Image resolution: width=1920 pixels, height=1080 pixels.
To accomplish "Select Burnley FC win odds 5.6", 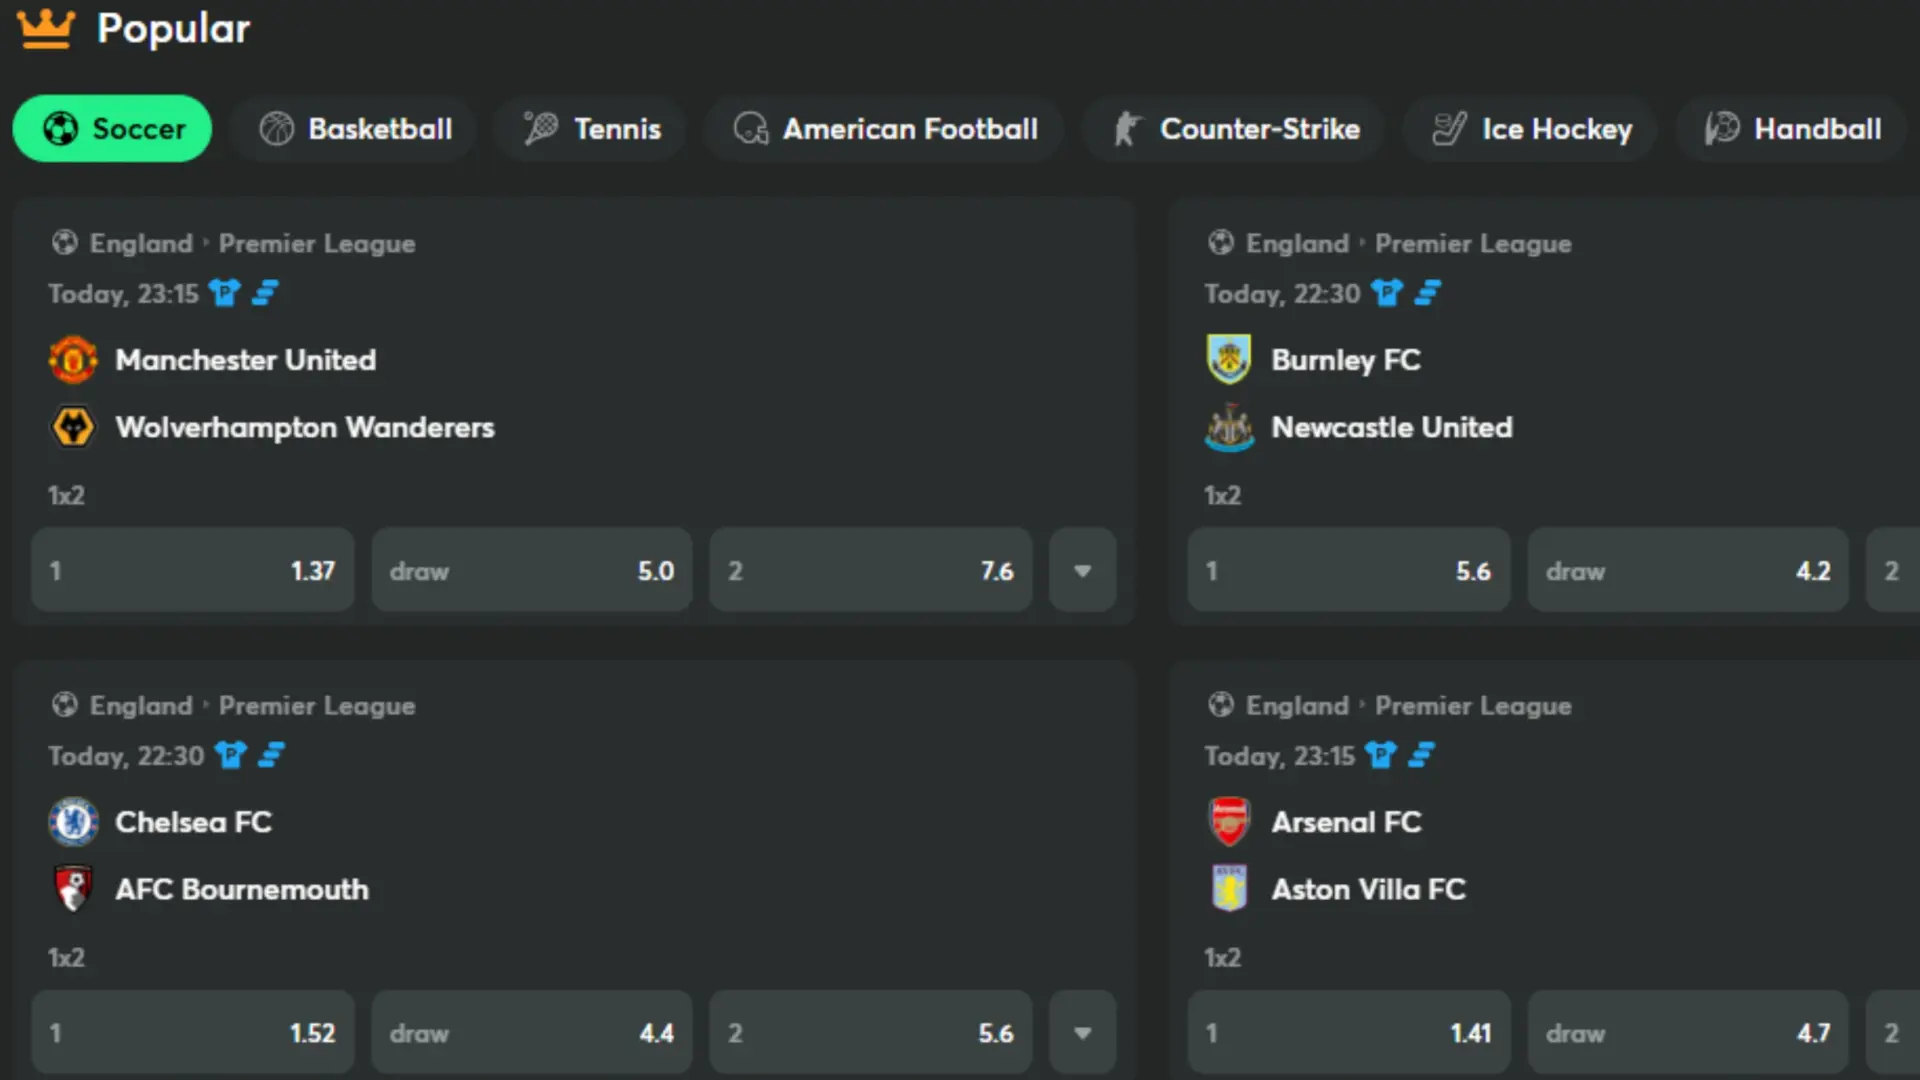I will tap(1348, 570).
